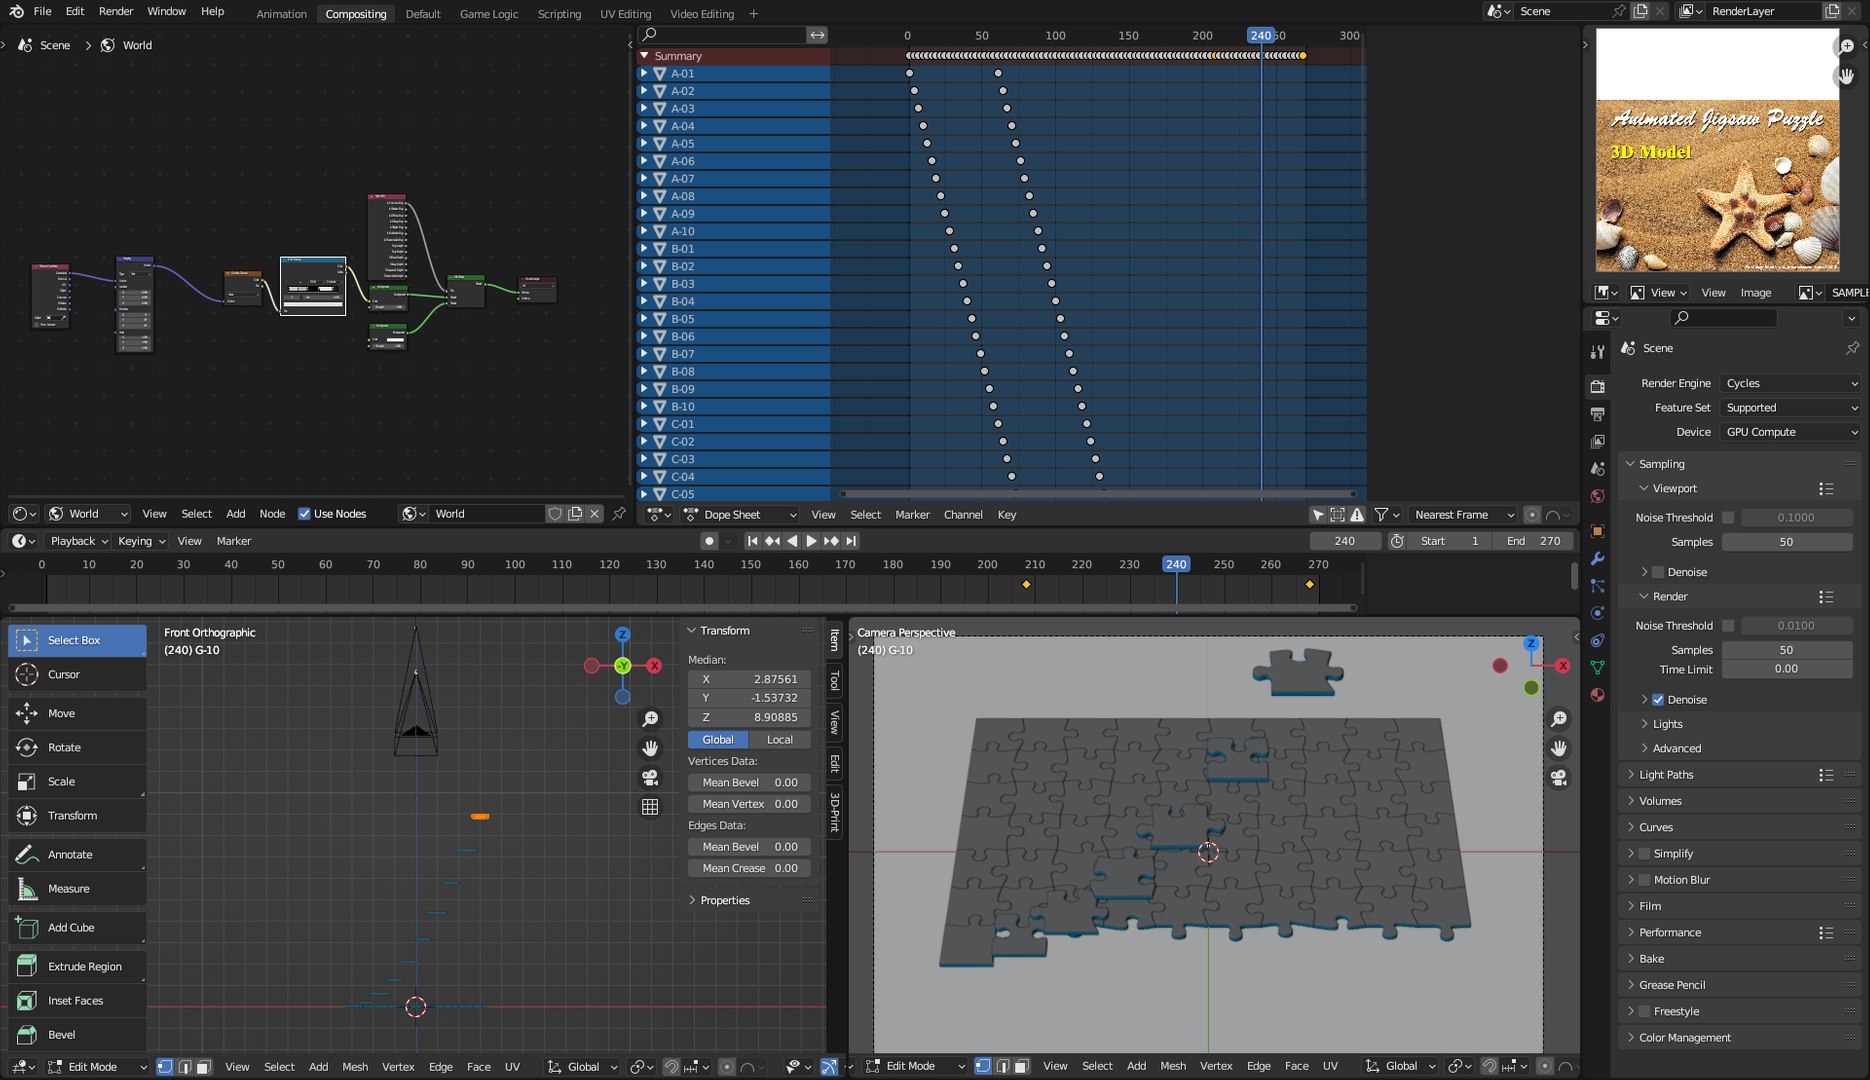Switch to UV Editing workspace tab
The width and height of the screenshot is (1870, 1080).
pos(625,14)
